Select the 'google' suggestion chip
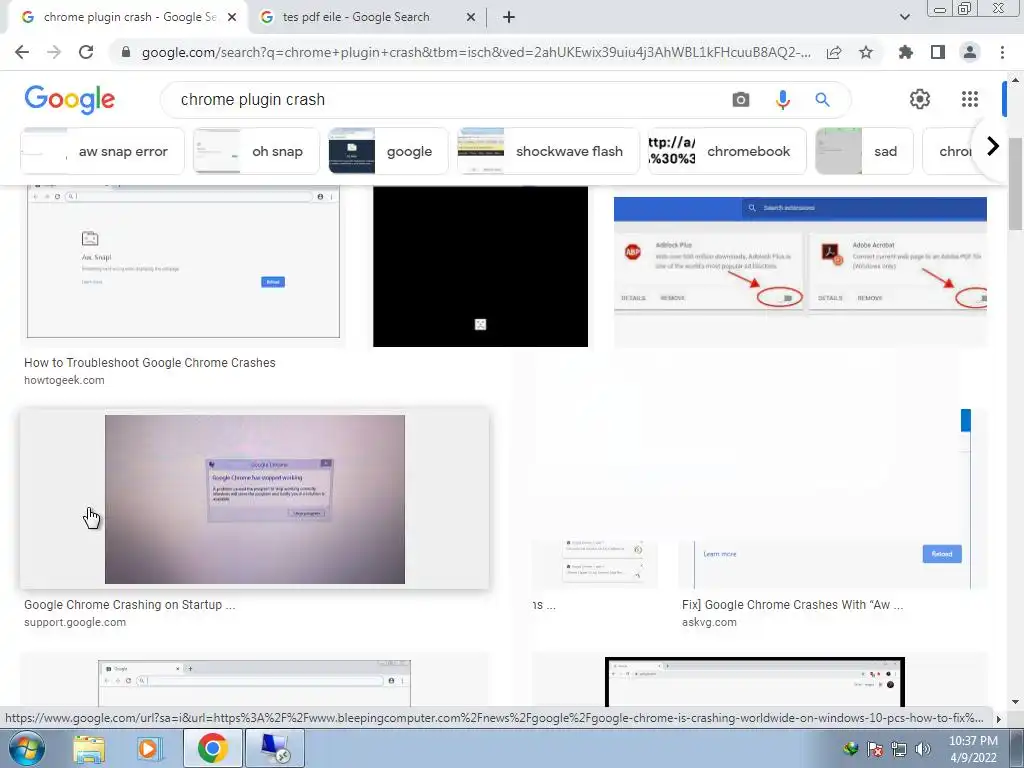 389,152
